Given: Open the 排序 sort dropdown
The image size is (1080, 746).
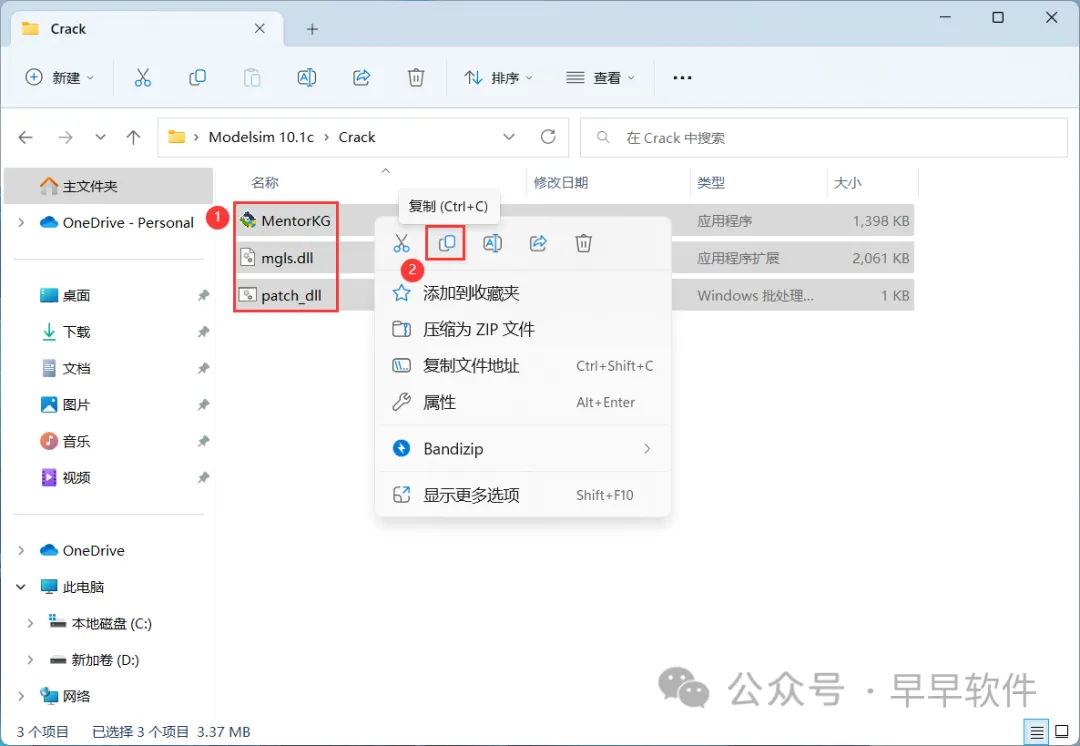Looking at the screenshot, I should (499, 78).
